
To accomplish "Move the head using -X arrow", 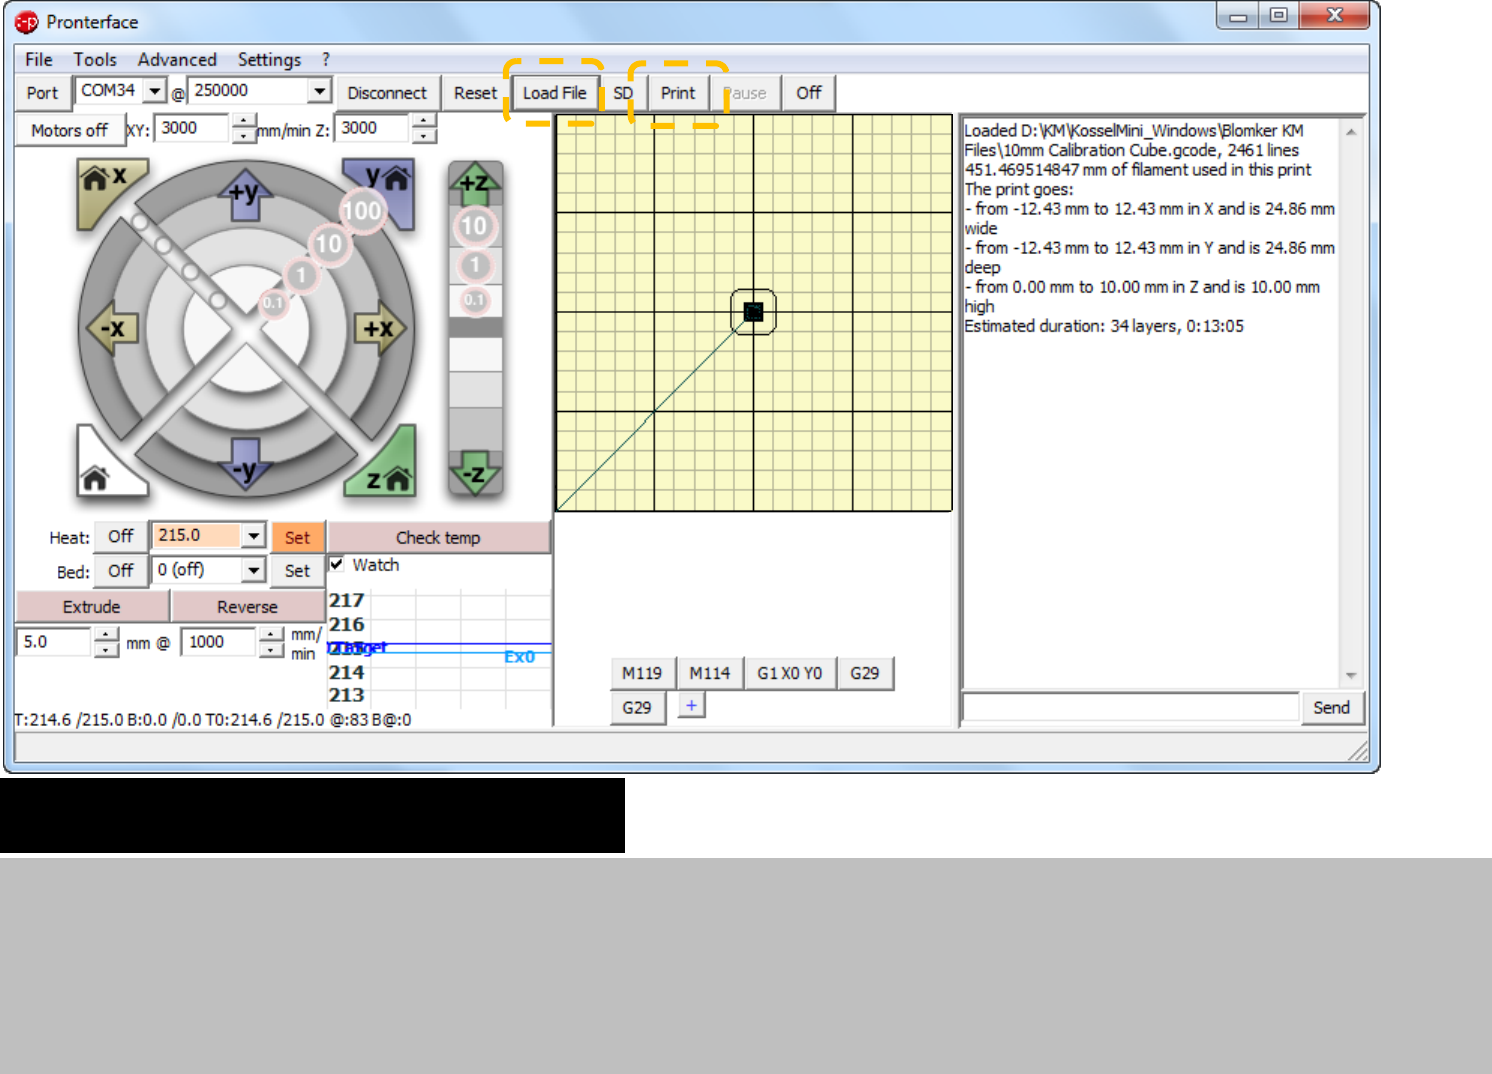I will pyautogui.click(x=112, y=329).
